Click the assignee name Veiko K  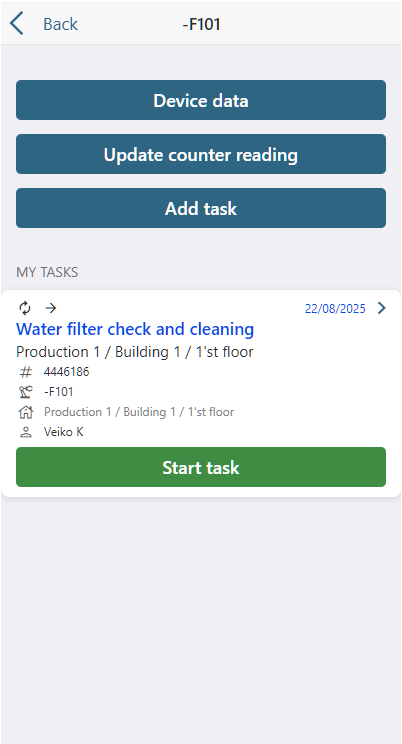[x=64, y=432]
